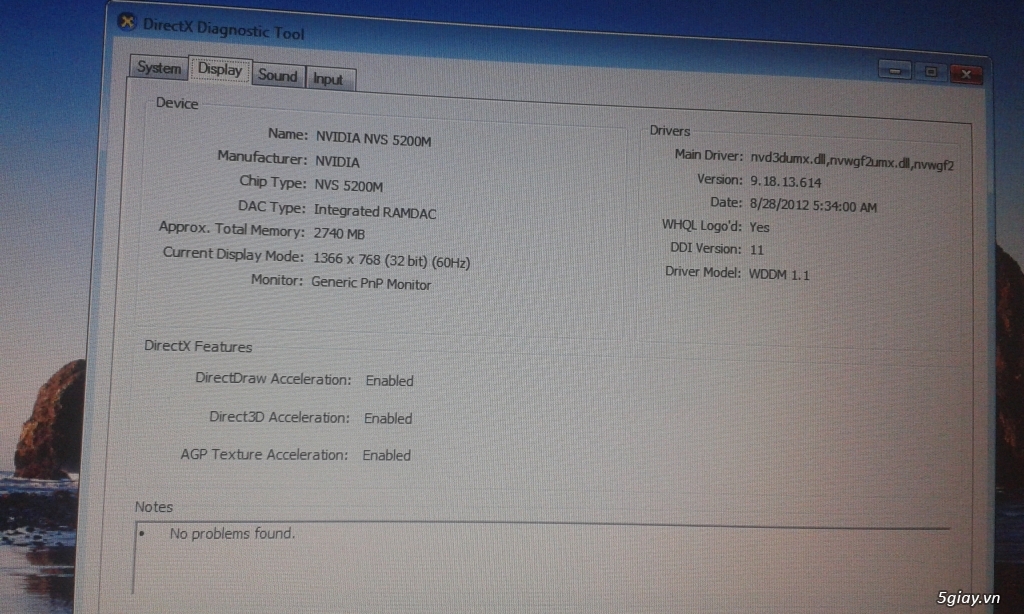Click the DDI Version value 11
This screenshot has width=1024, height=614.
coord(757,250)
